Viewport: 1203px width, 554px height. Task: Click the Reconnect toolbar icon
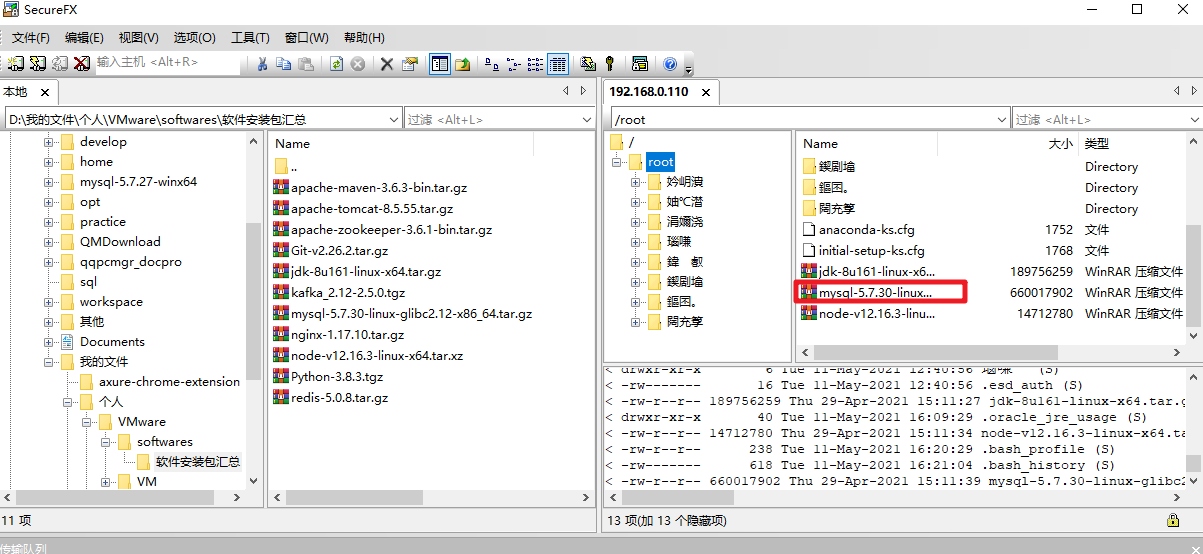59,64
